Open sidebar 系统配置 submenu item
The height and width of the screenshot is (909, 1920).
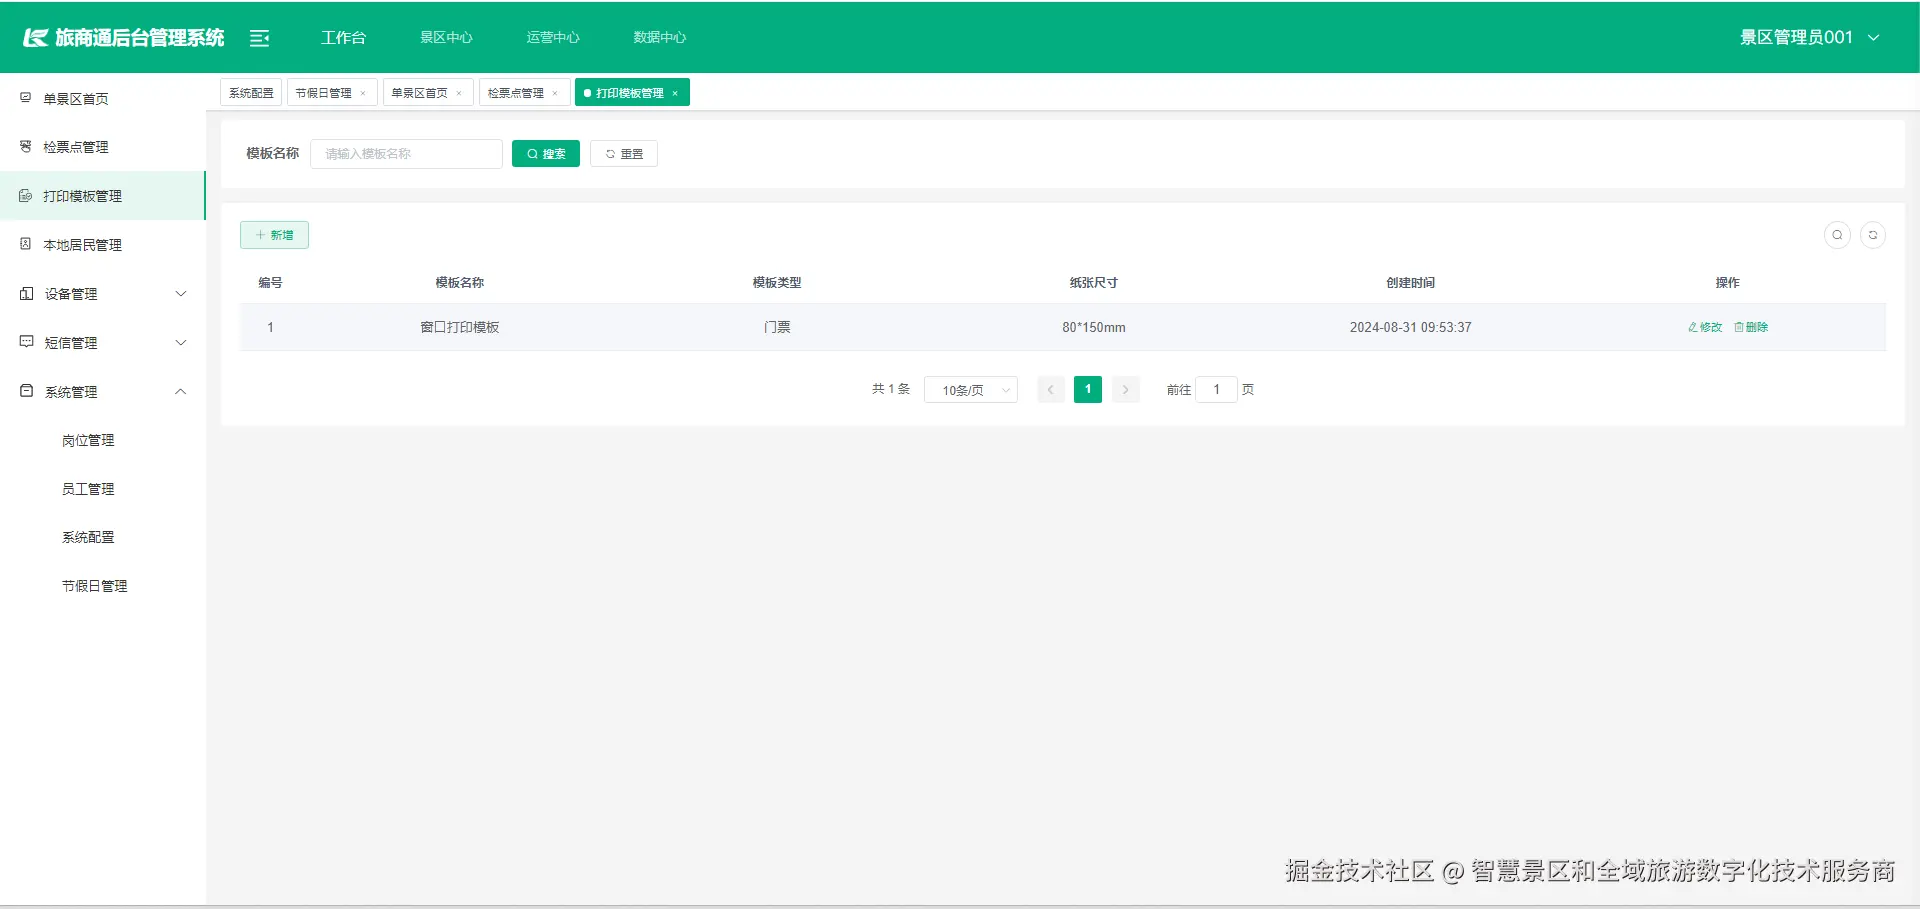pyautogui.click(x=88, y=537)
